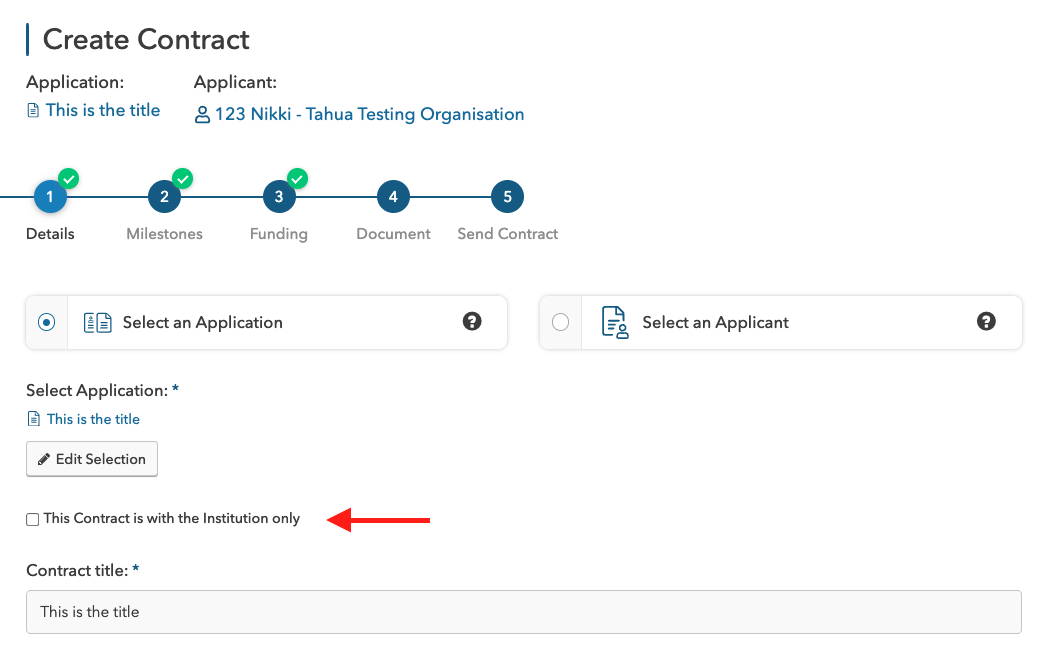Choose the 'Select an Applicant' radio button
Image resolution: width=1045 pixels, height=660 pixels.
click(560, 322)
